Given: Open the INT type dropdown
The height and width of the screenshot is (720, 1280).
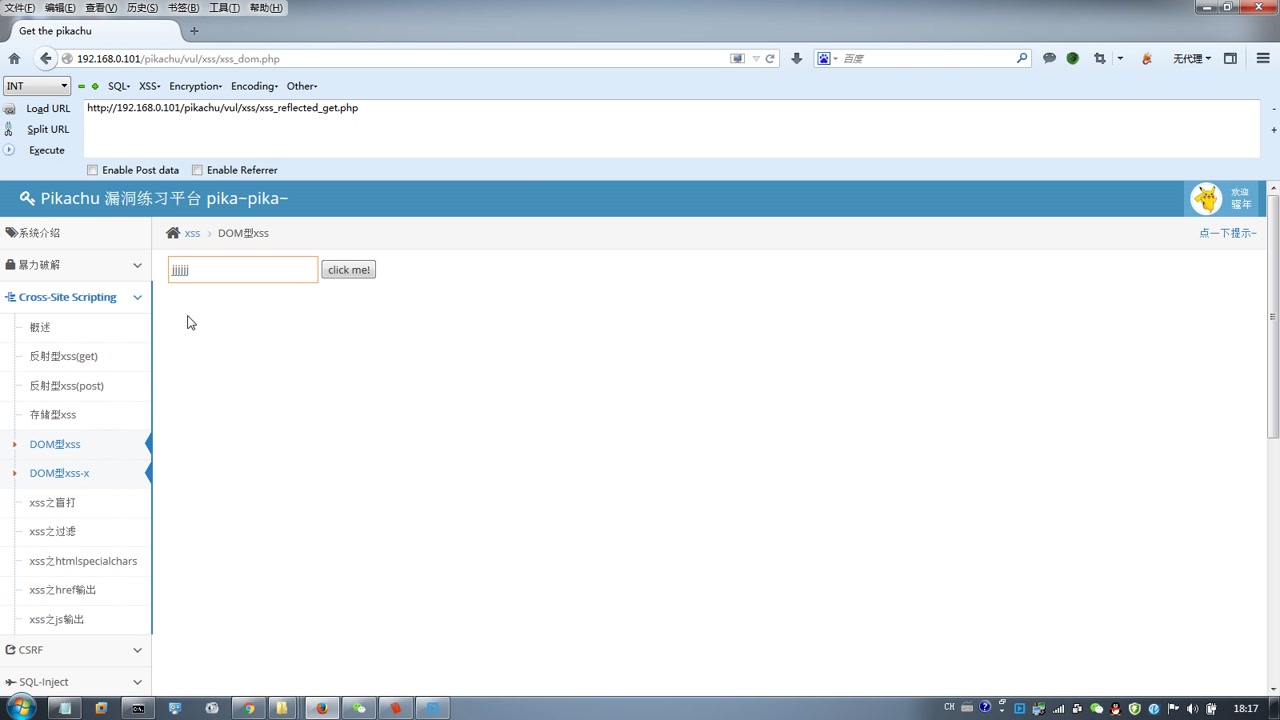Looking at the screenshot, I should point(37,86).
